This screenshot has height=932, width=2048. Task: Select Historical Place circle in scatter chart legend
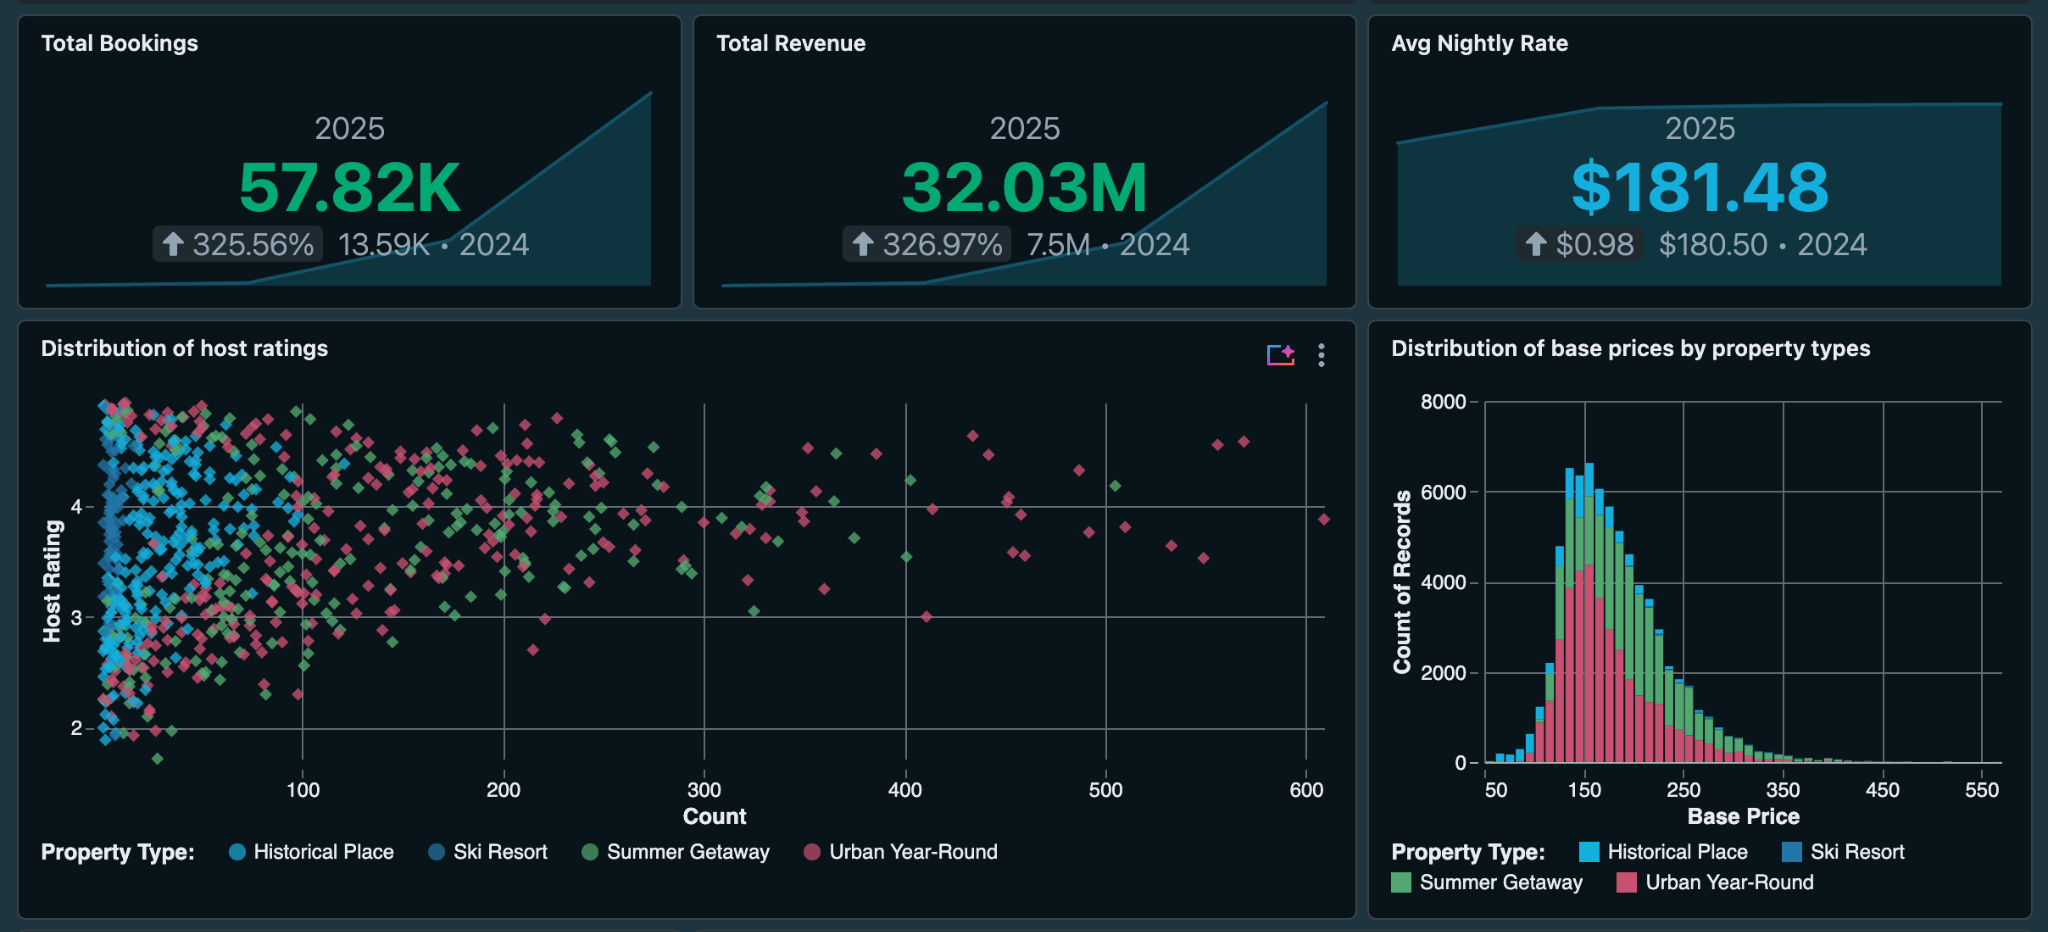(237, 852)
